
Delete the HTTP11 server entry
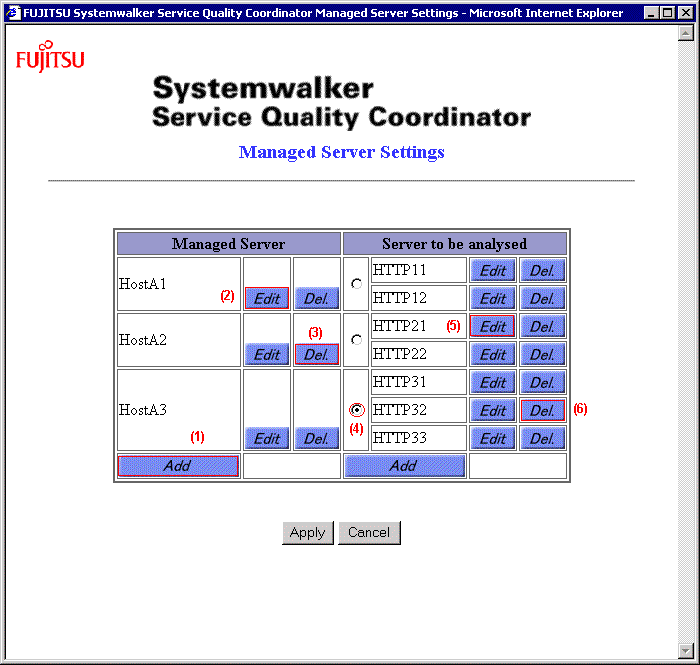coord(542,270)
